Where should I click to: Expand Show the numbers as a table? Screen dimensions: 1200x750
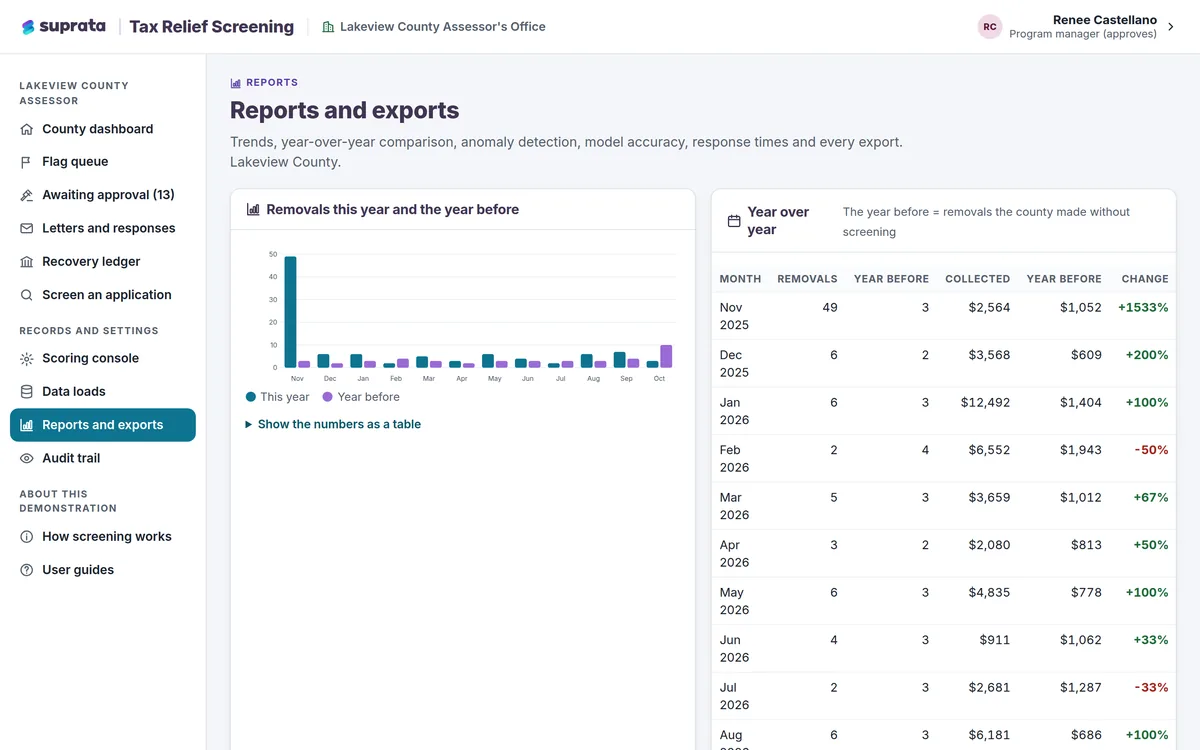[x=333, y=424]
